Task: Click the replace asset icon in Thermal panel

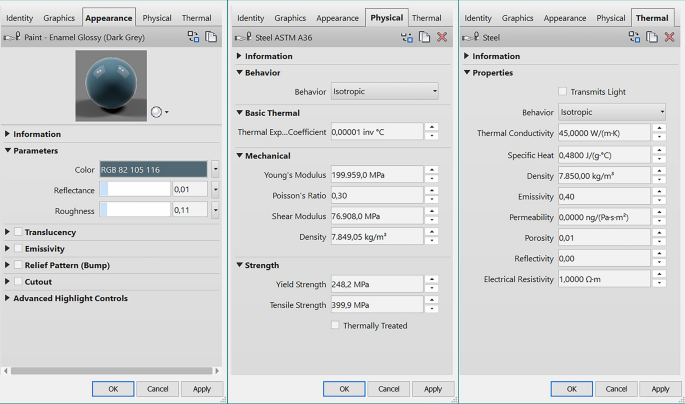Action: coord(634,37)
